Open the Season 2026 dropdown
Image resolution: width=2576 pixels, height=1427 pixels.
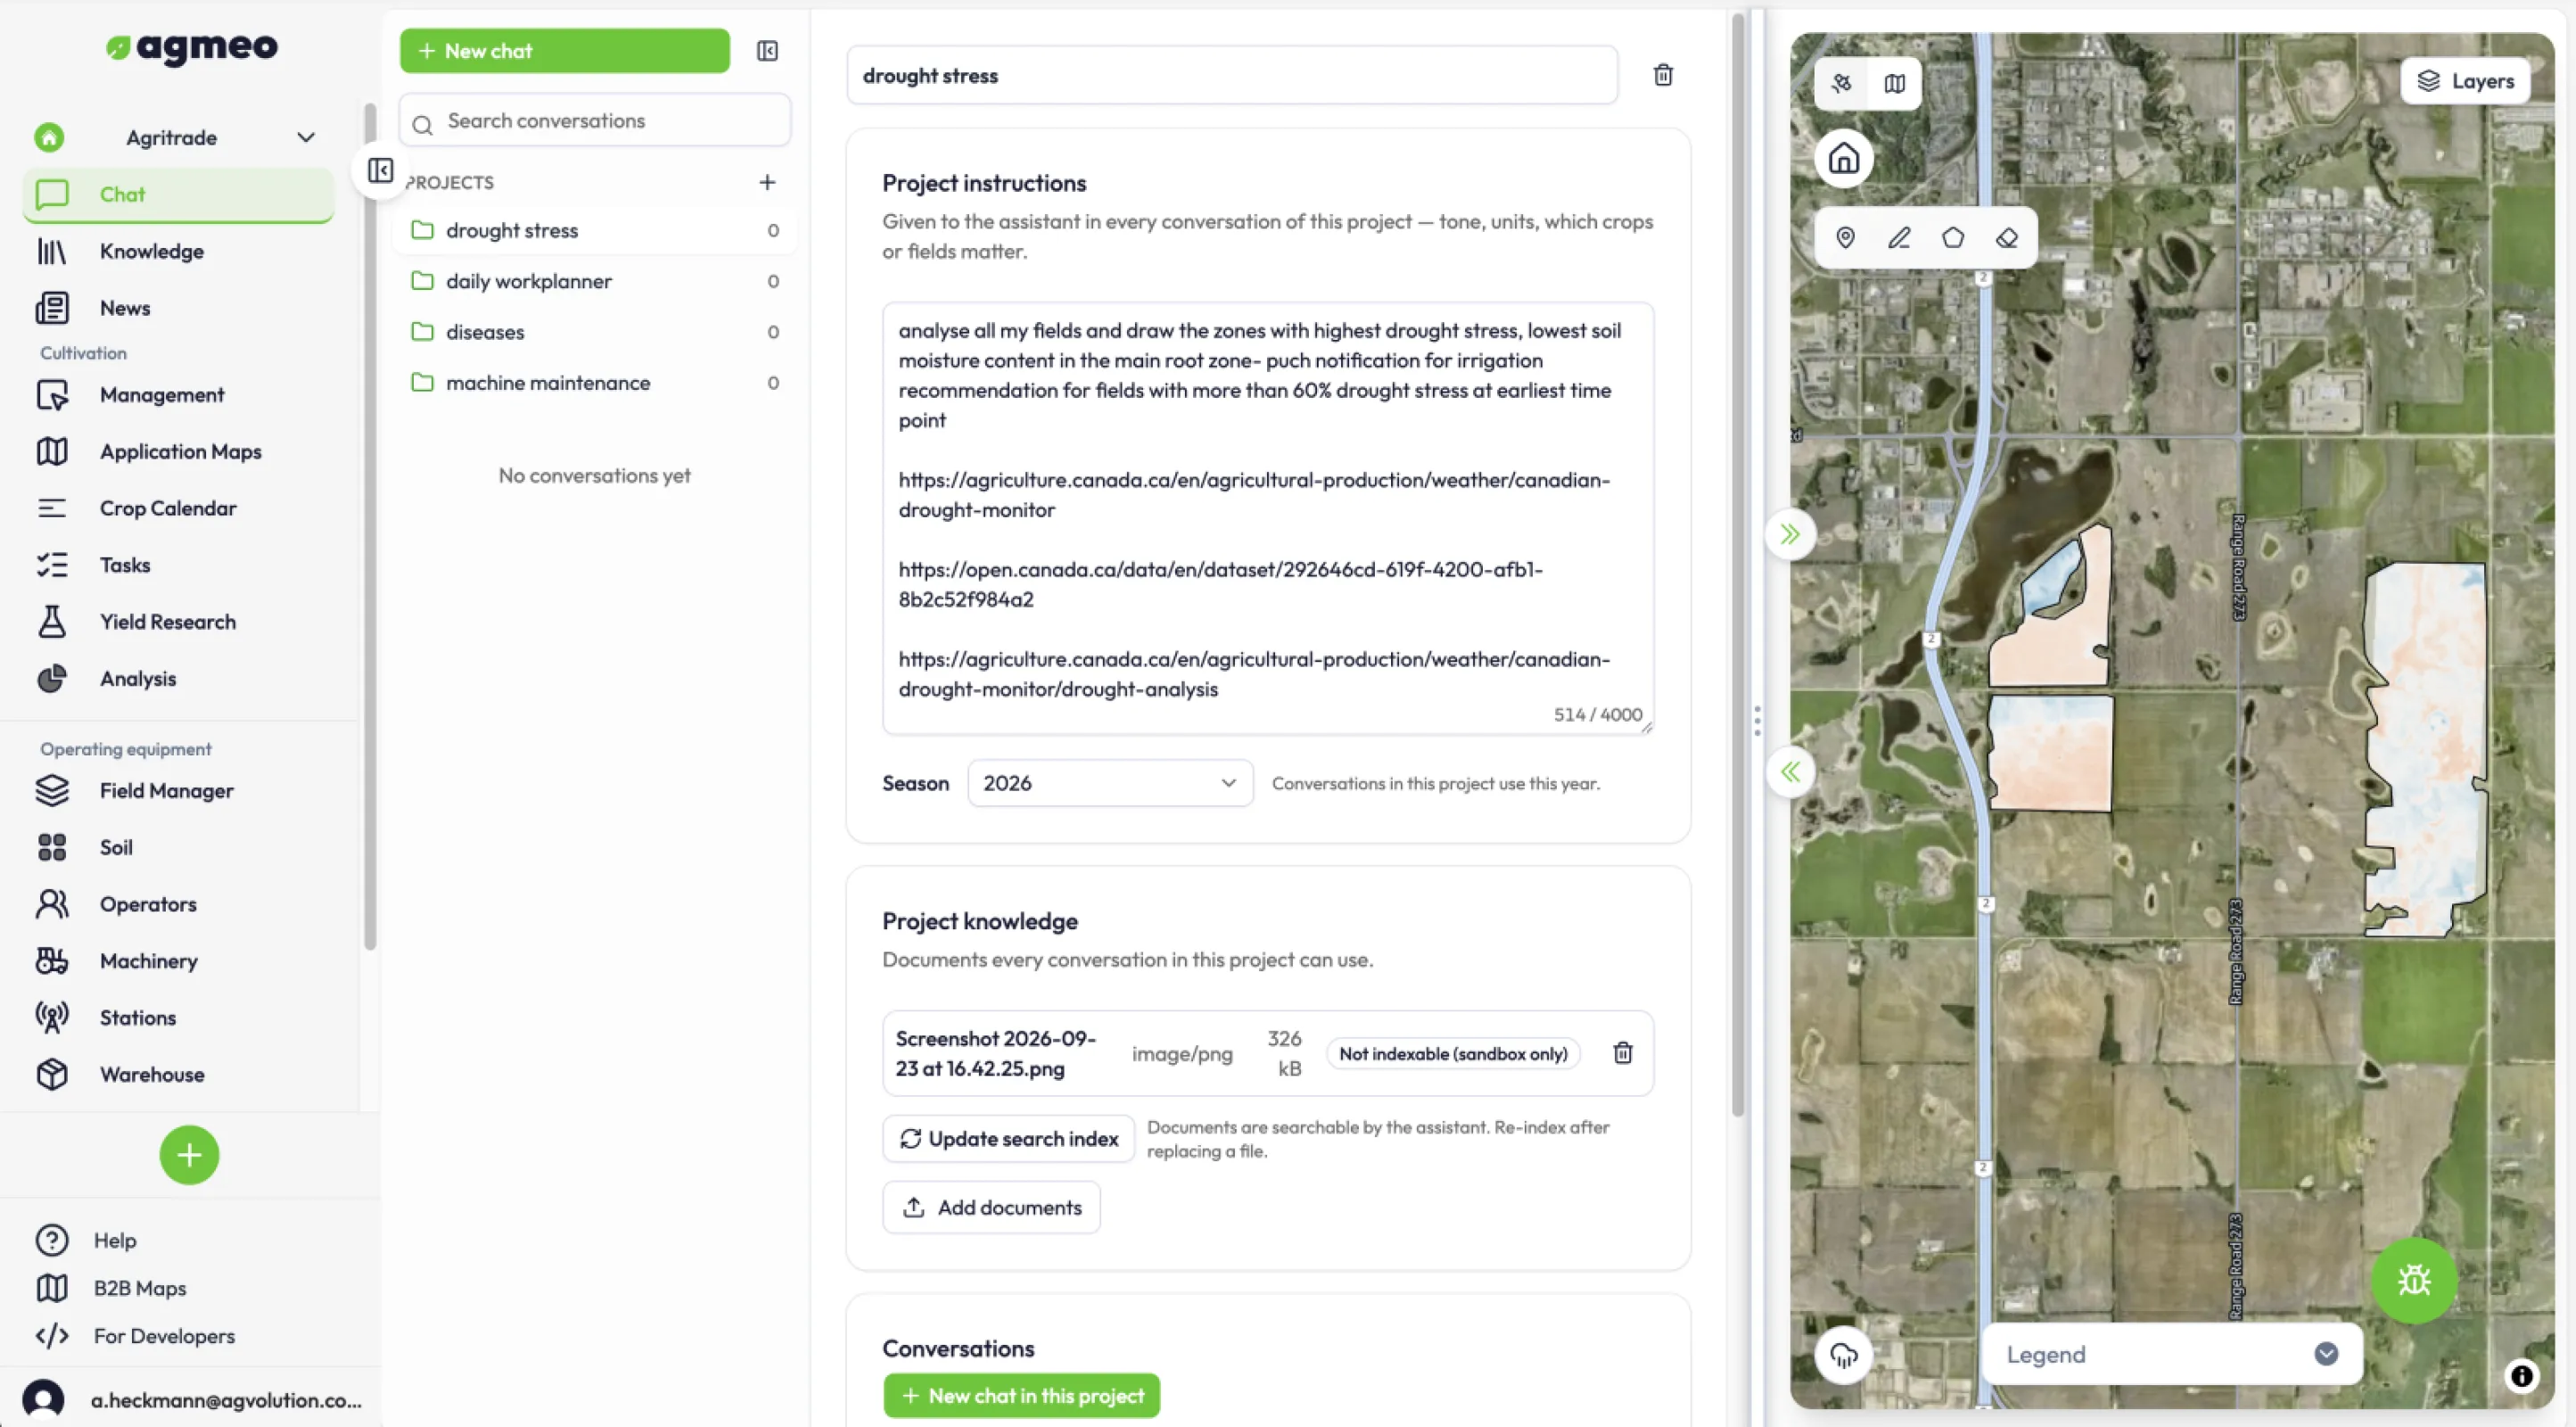[x=1110, y=783]
